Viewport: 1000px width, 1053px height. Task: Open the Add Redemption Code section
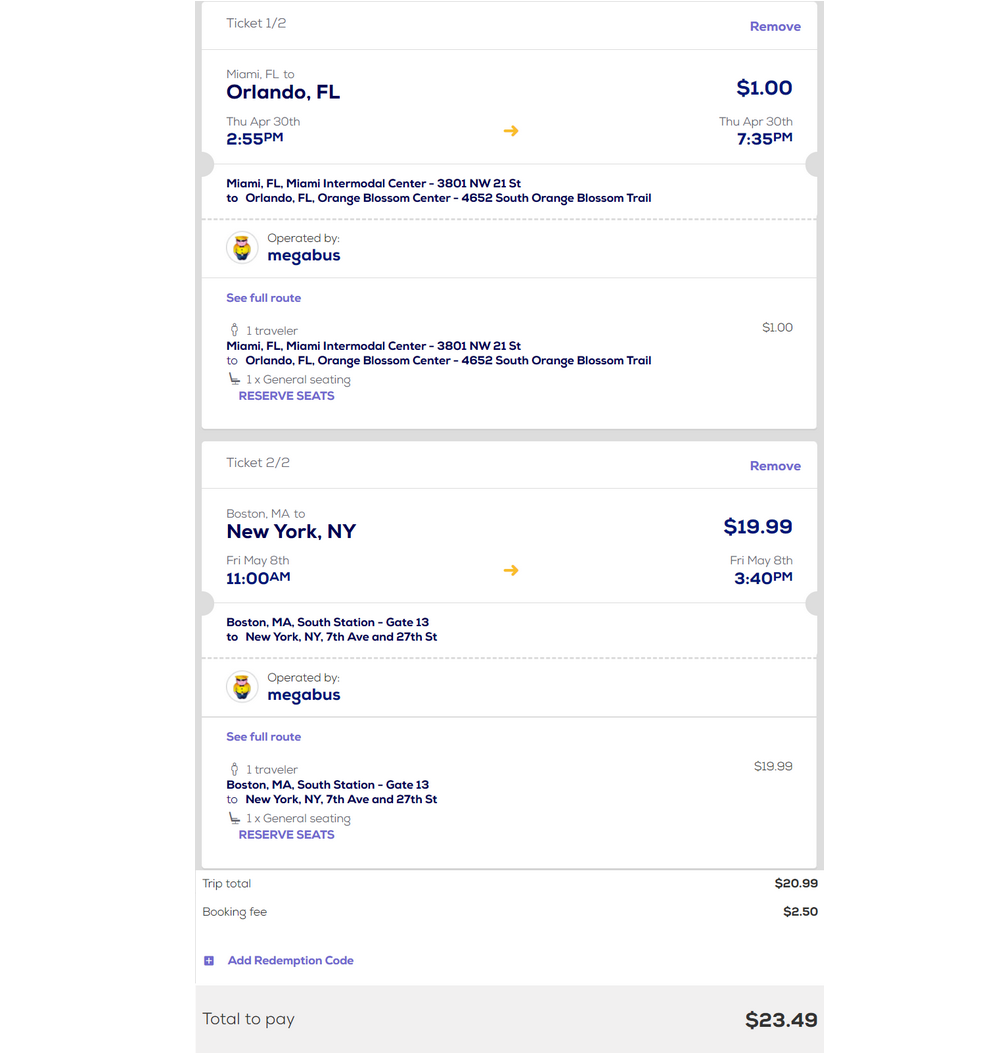click(290, 961)
